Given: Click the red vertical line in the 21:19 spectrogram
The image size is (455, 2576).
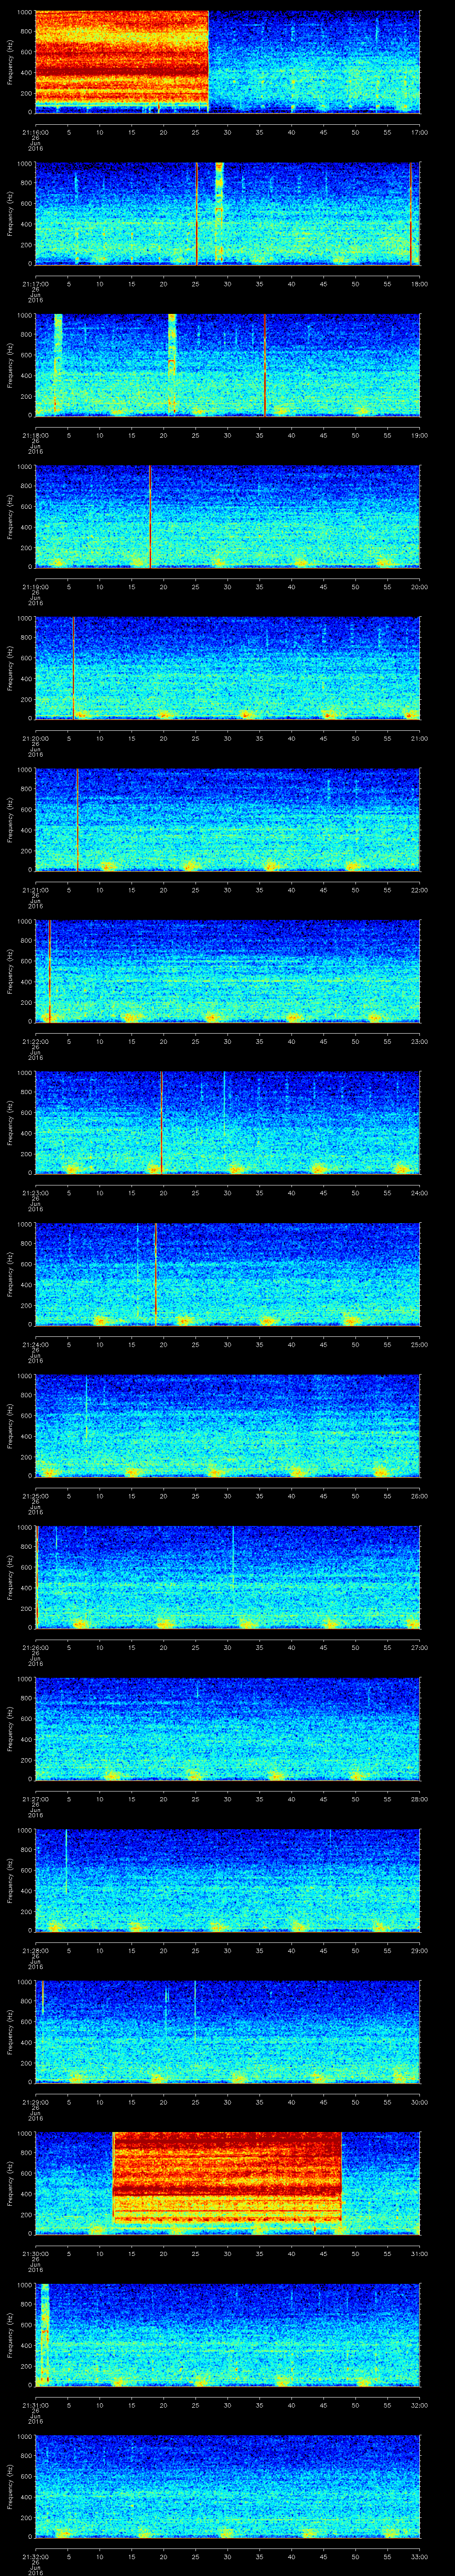Looking at the screenshot, I should [150, 516].
